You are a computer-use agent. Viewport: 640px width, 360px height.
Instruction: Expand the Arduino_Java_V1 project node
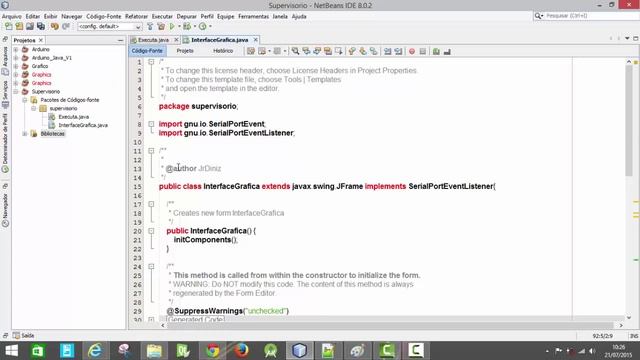tap(16, 58)
